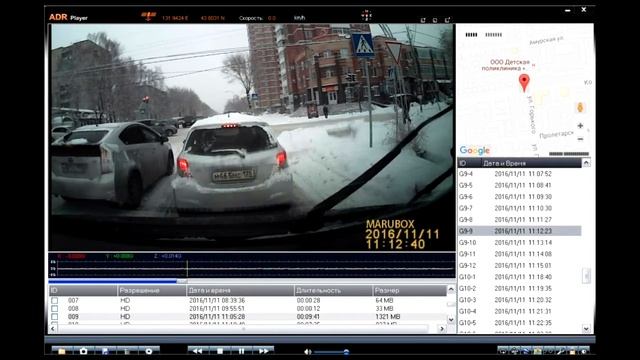Select clip G9-11 in the list

click(520, 254)
